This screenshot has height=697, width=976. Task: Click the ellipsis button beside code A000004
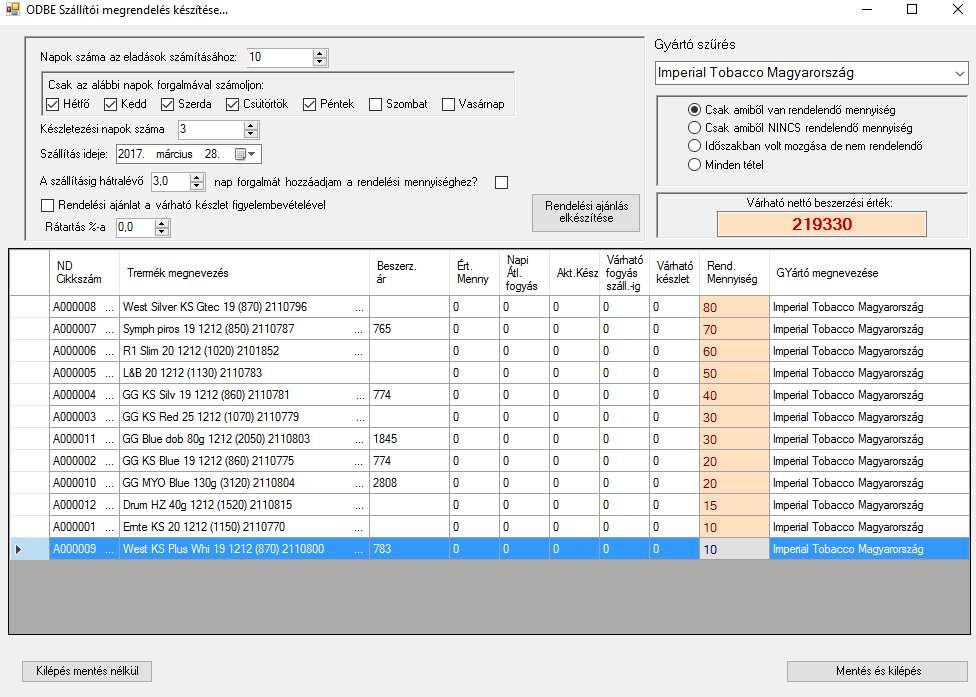coord(110,395)
